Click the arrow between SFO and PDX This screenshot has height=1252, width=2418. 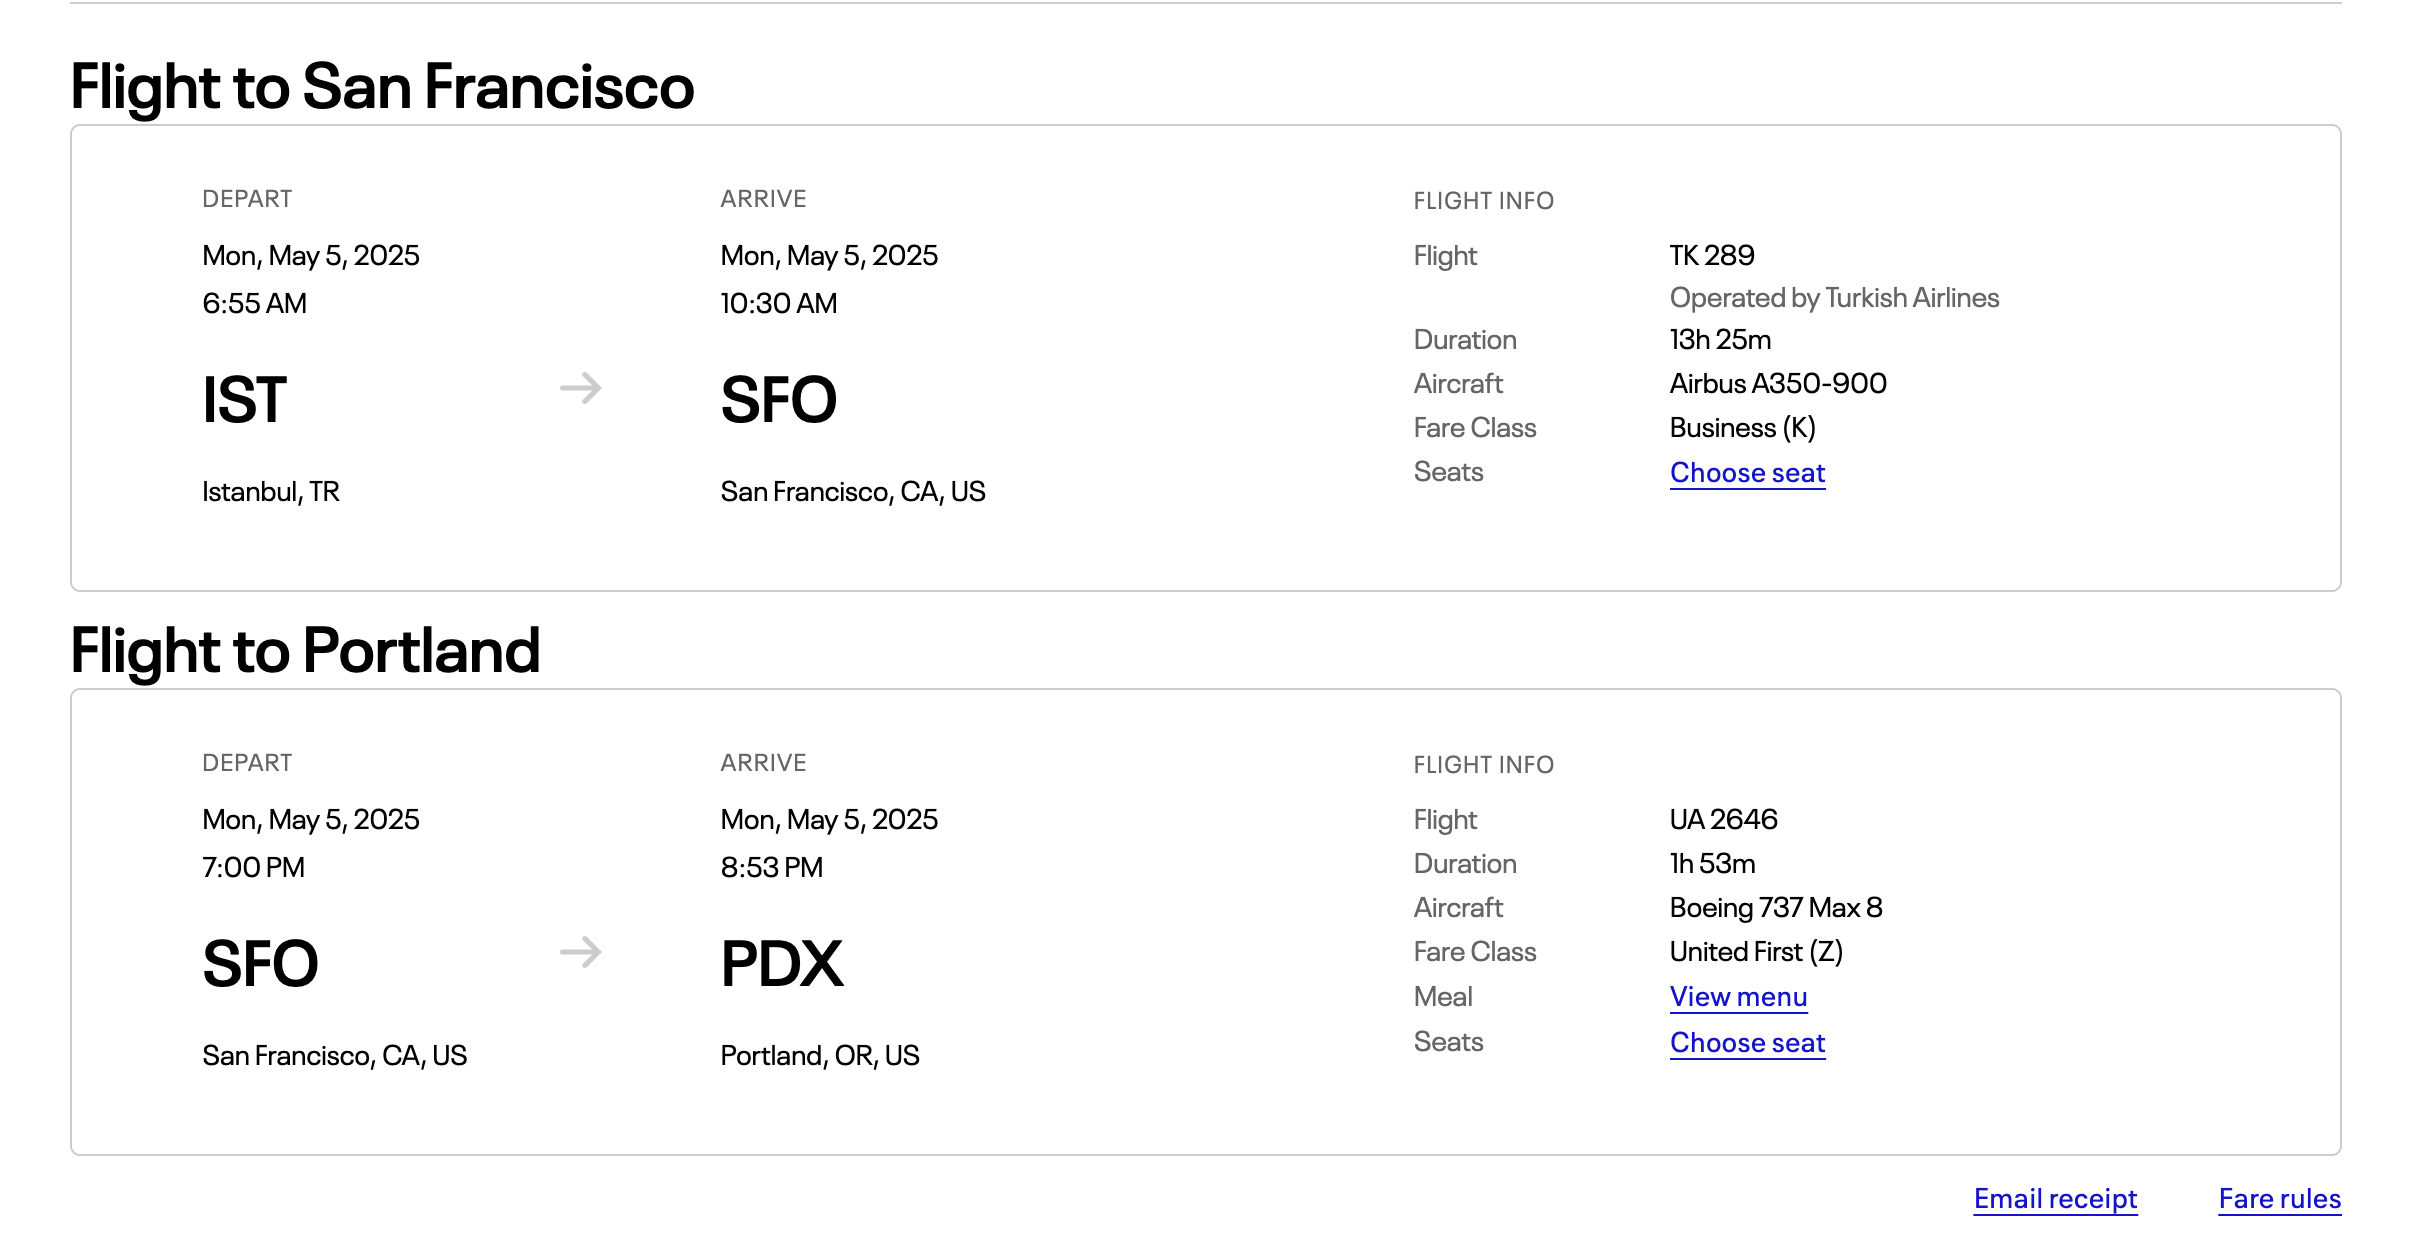[581, 952]
